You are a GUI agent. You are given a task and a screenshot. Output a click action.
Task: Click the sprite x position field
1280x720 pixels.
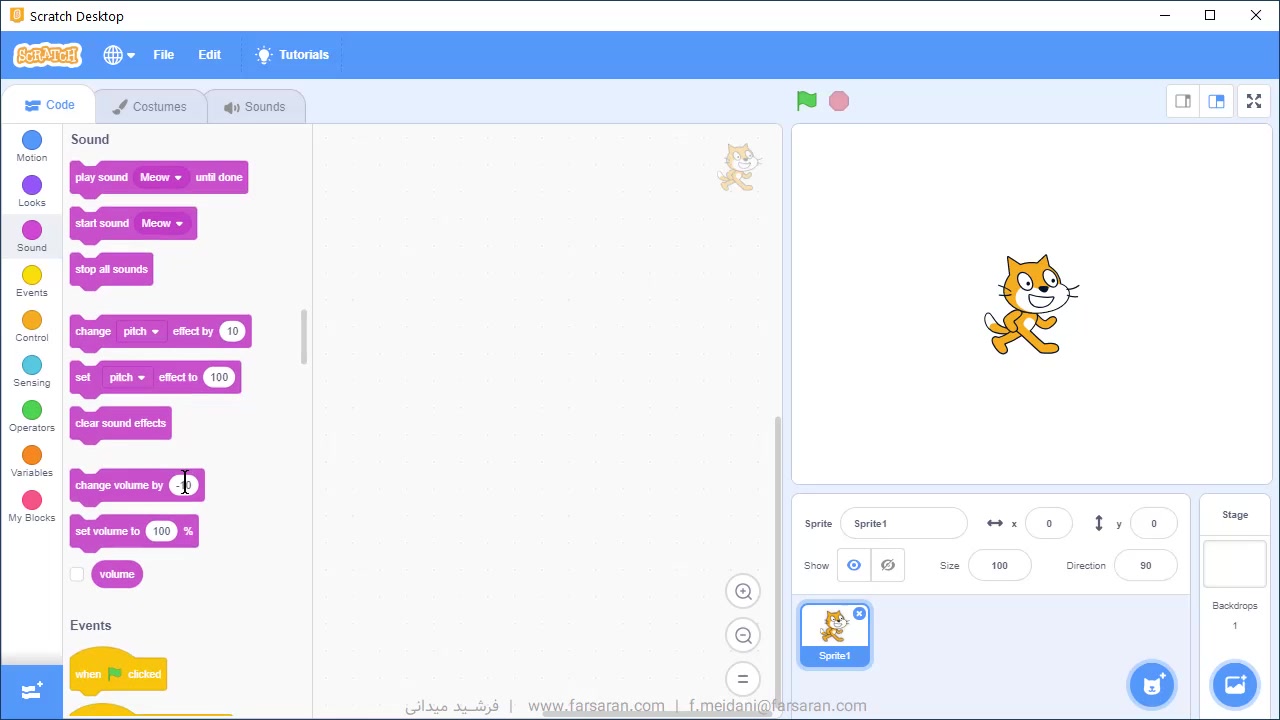[x=1048, y=523]
